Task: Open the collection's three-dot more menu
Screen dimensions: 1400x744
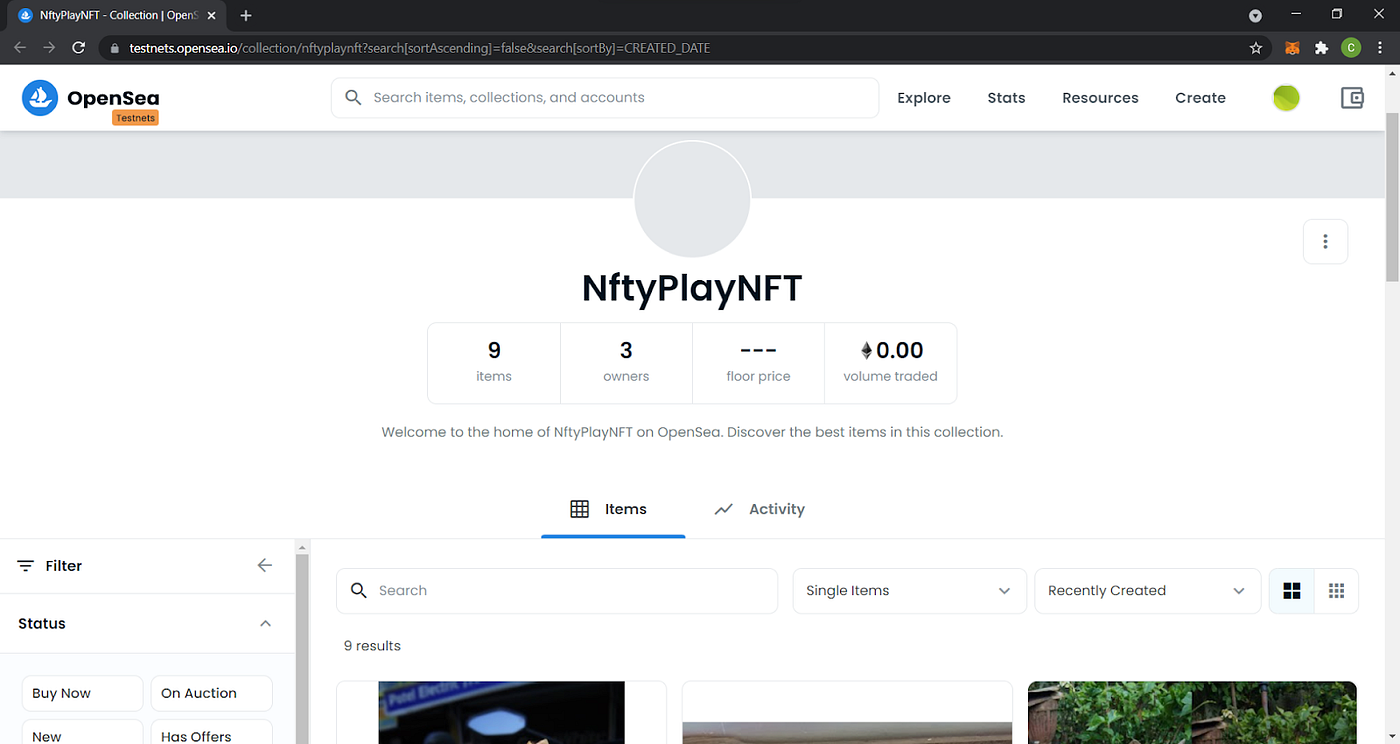Action: [x=1326, y=241]
